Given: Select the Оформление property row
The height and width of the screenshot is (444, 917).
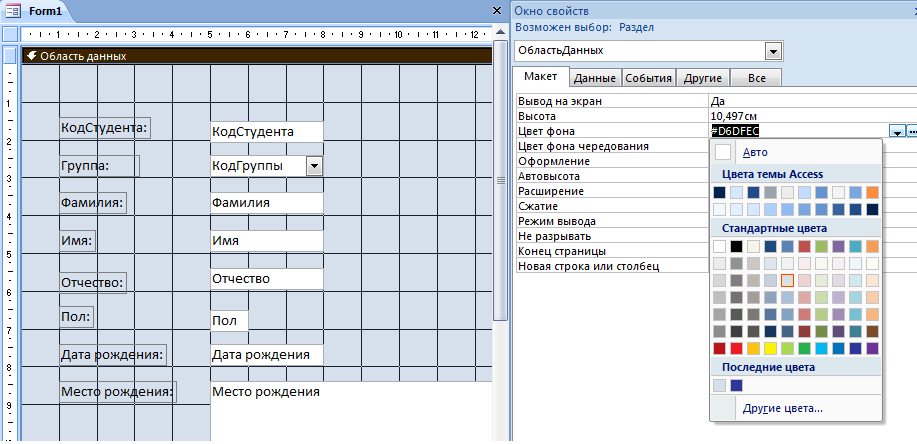Looking at the screenshot, I should [612, 161].
